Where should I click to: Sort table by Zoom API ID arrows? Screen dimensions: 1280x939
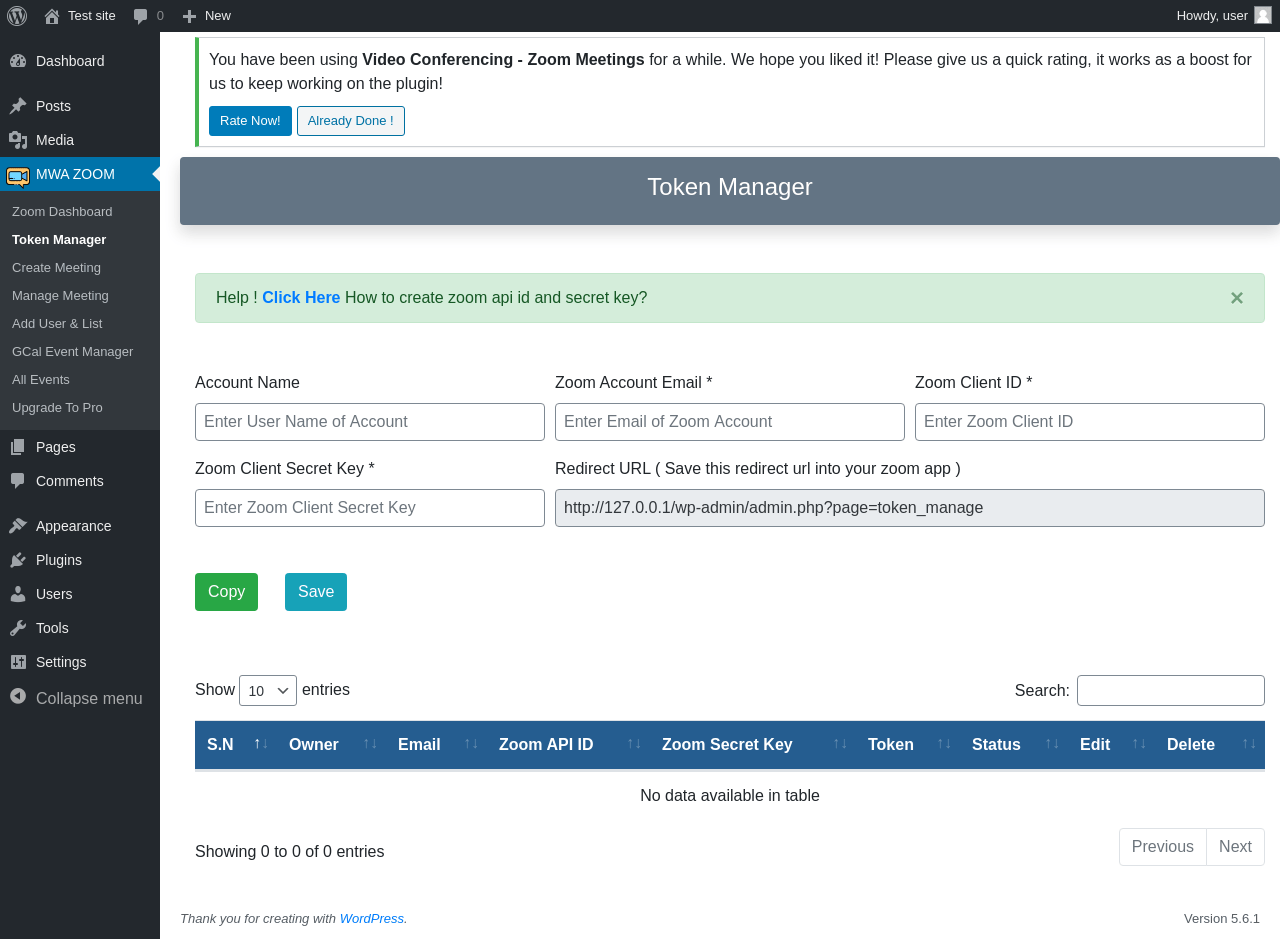634,743
